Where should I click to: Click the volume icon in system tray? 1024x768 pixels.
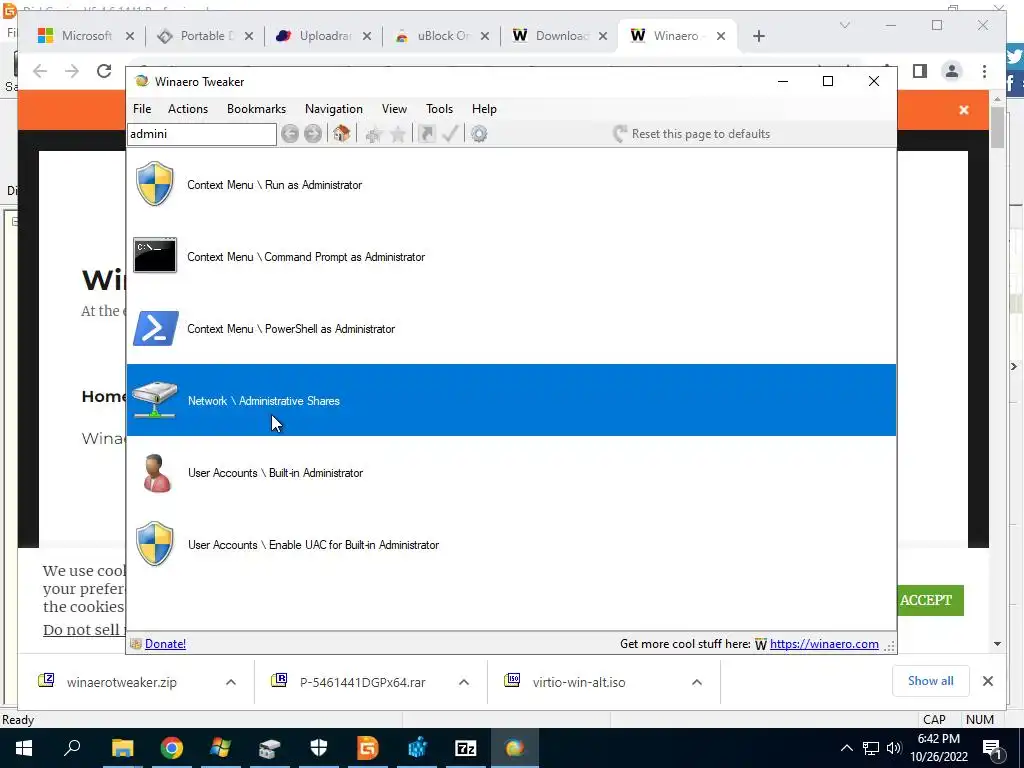point(894,748)
